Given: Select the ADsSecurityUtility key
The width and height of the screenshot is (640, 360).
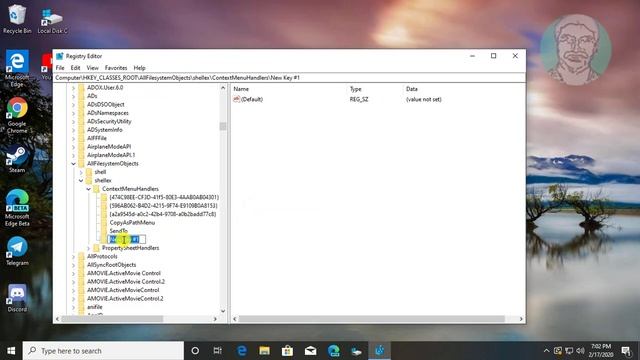Looking at the screenshot, I should pyautogui.click(x=109, y=121).
